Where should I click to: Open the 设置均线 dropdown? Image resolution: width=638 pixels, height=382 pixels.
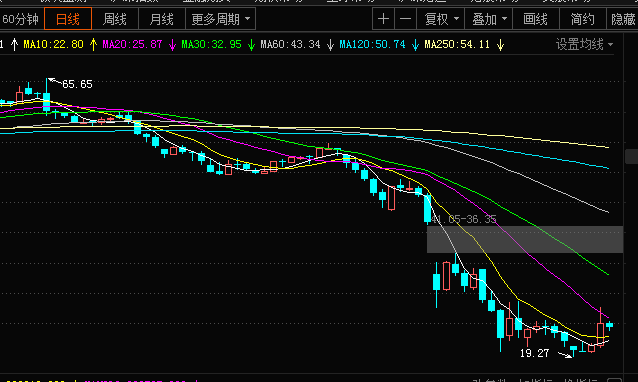584,44
